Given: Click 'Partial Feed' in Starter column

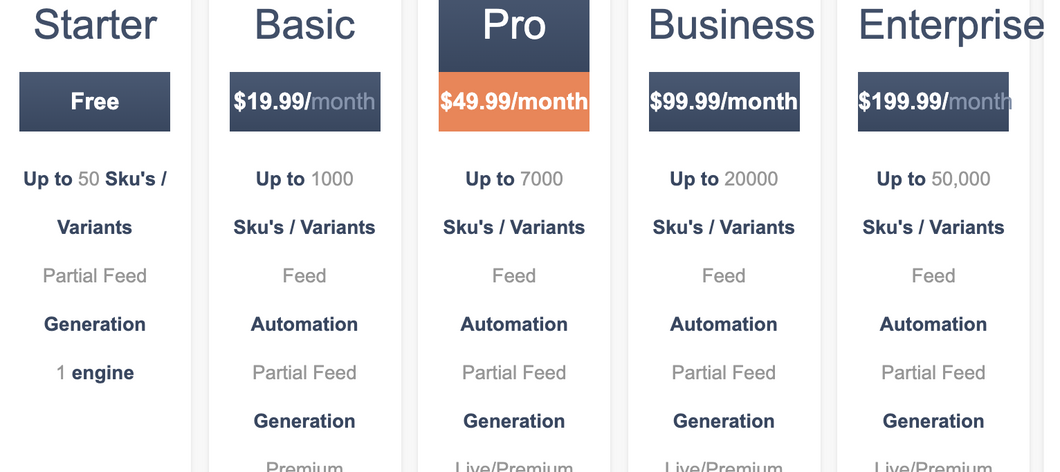Looking at the screenshot, I should pos(95,275).
